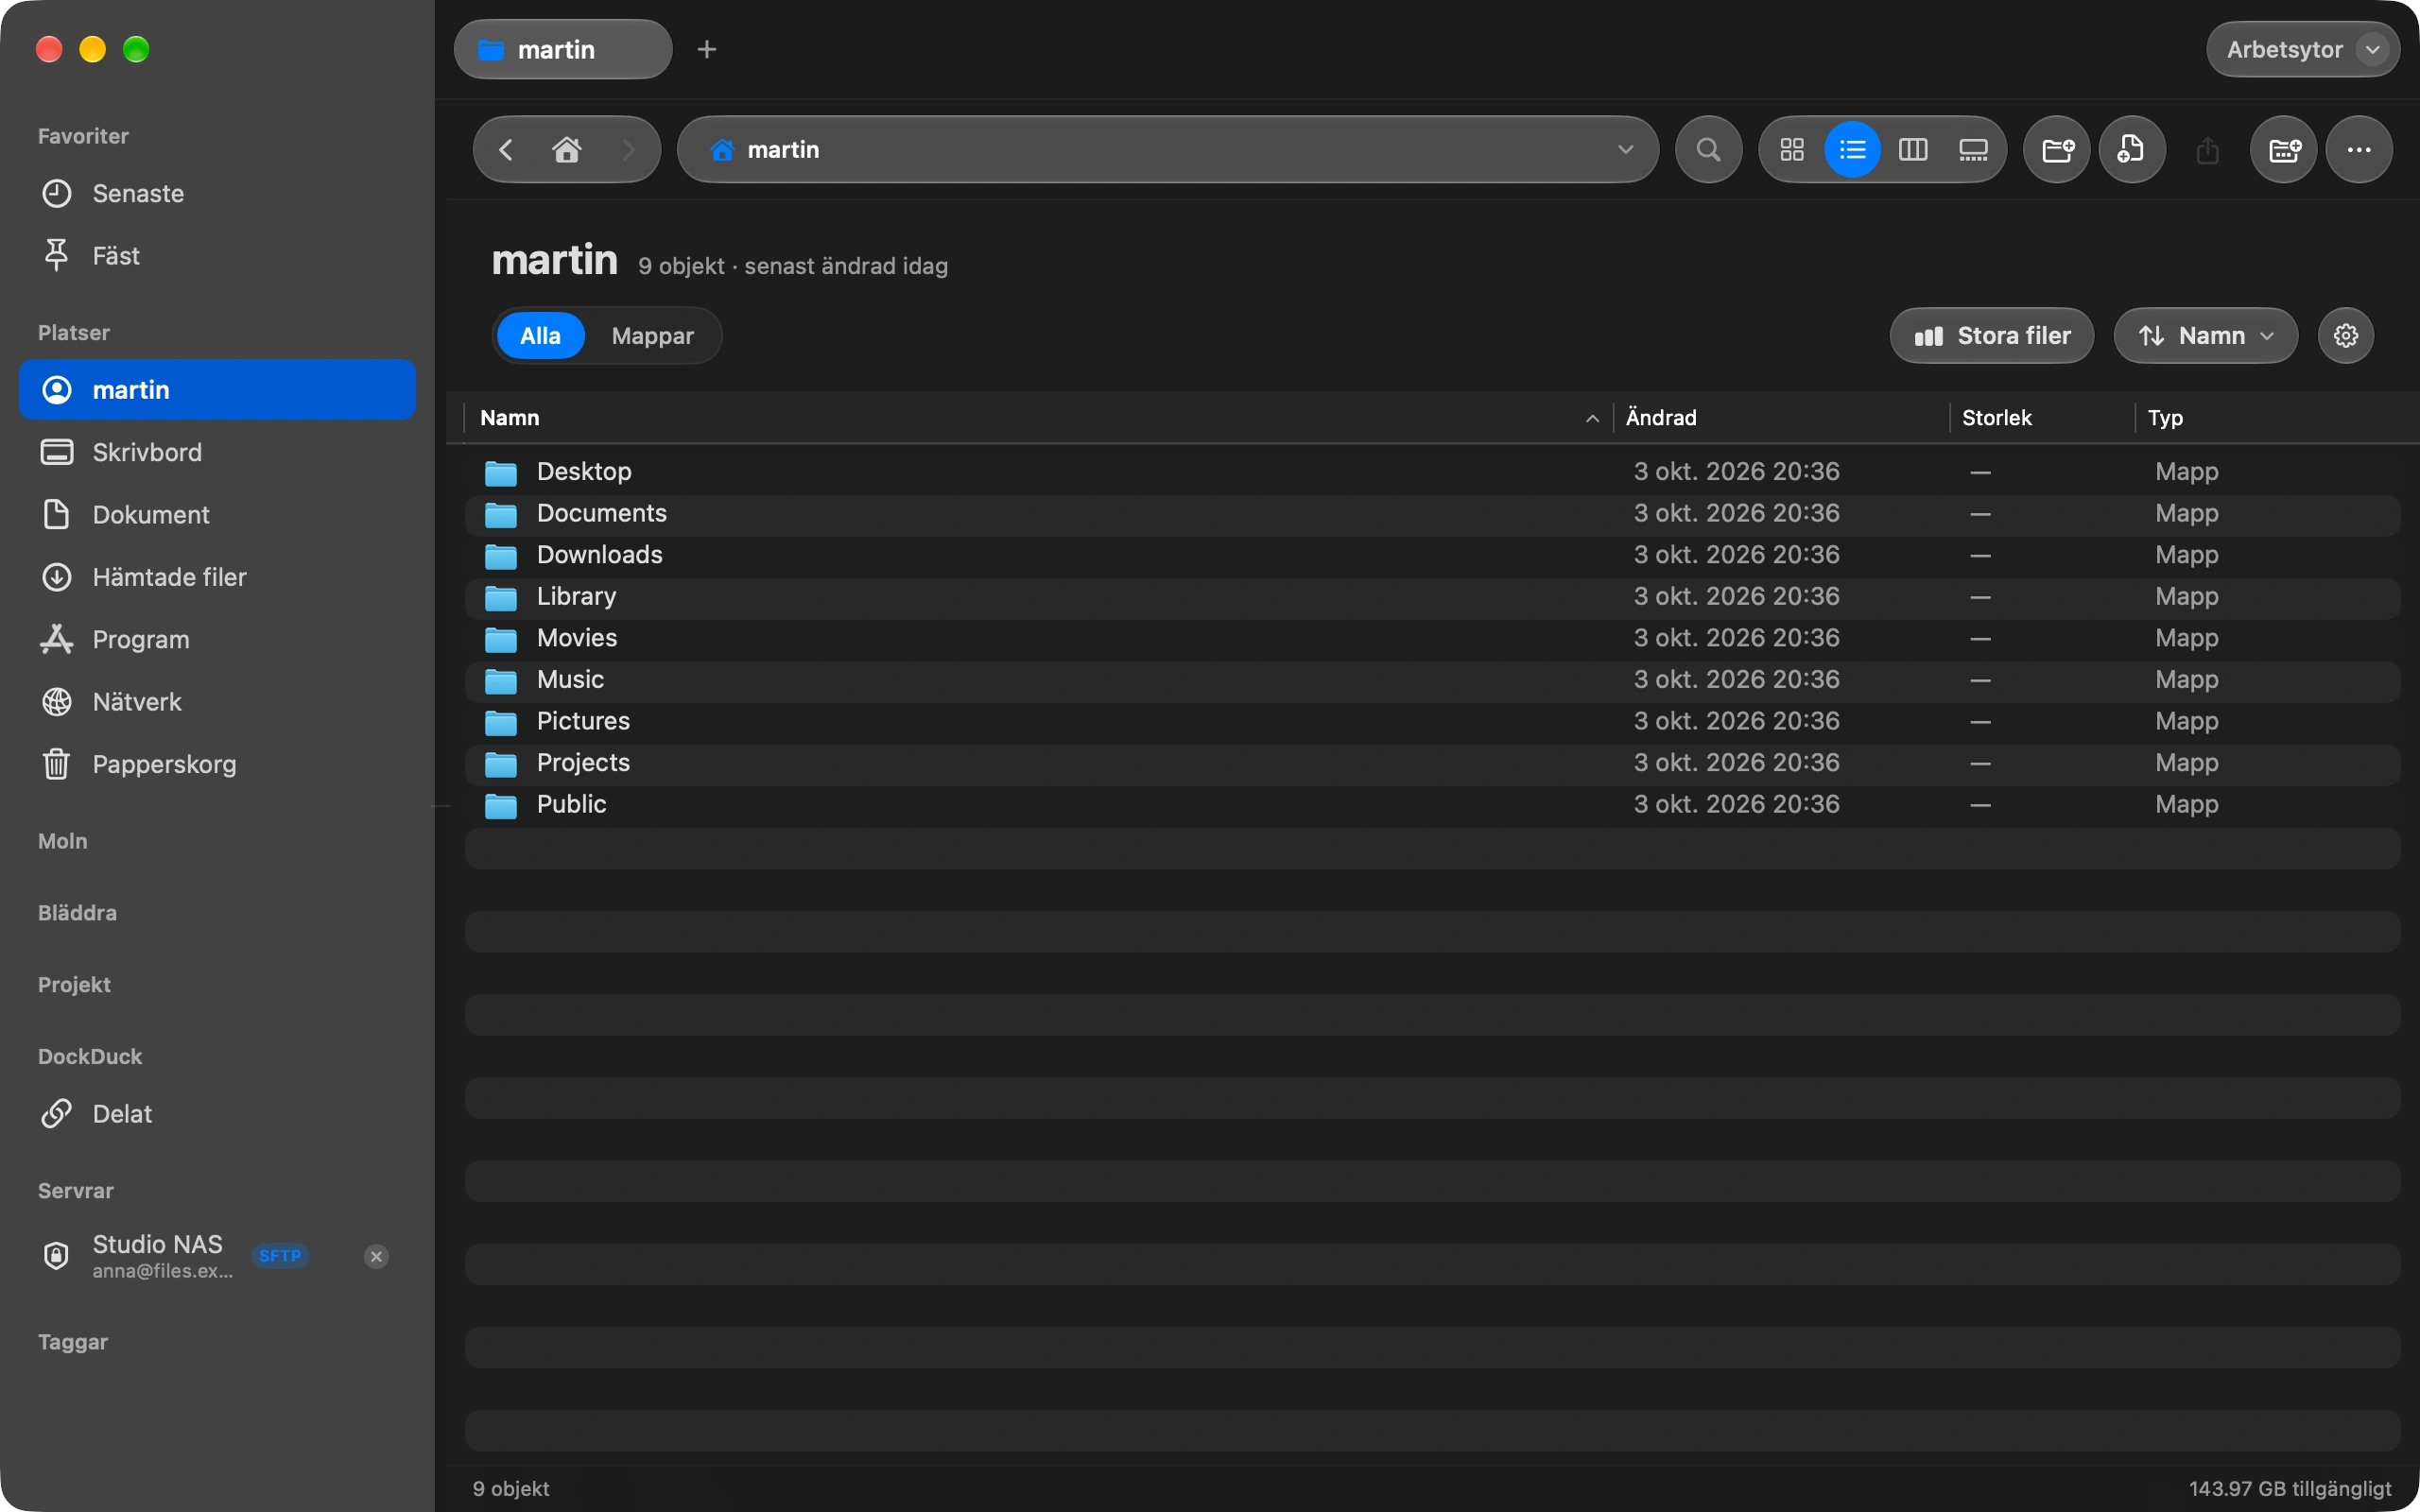Select the Mappar filter tab
Image resolution: width=2420 pixels, height=1512 pixels.
pos(652,336)
